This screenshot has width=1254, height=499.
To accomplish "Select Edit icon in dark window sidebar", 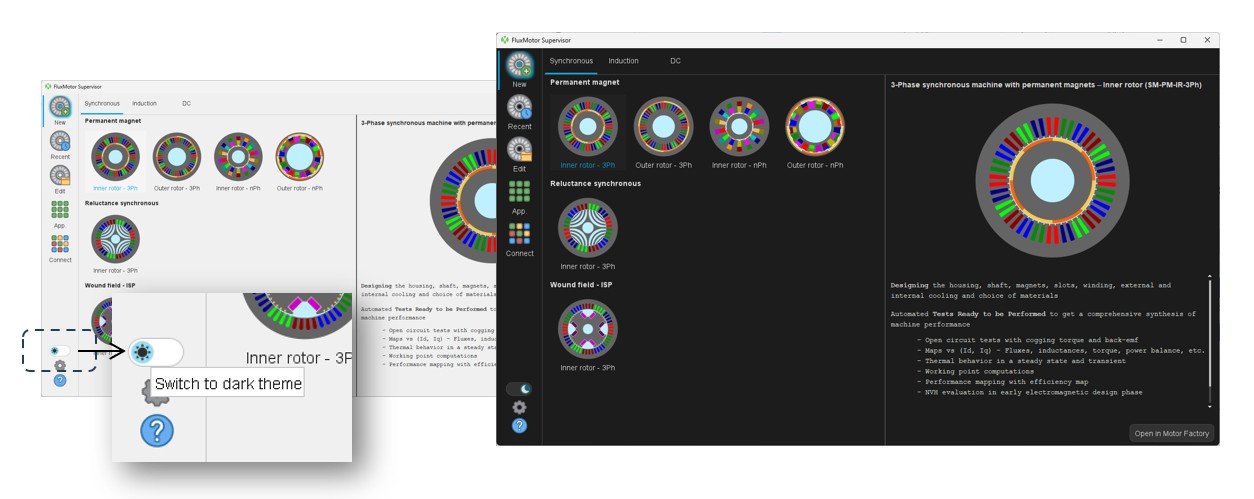I will (x=519, y=150).
